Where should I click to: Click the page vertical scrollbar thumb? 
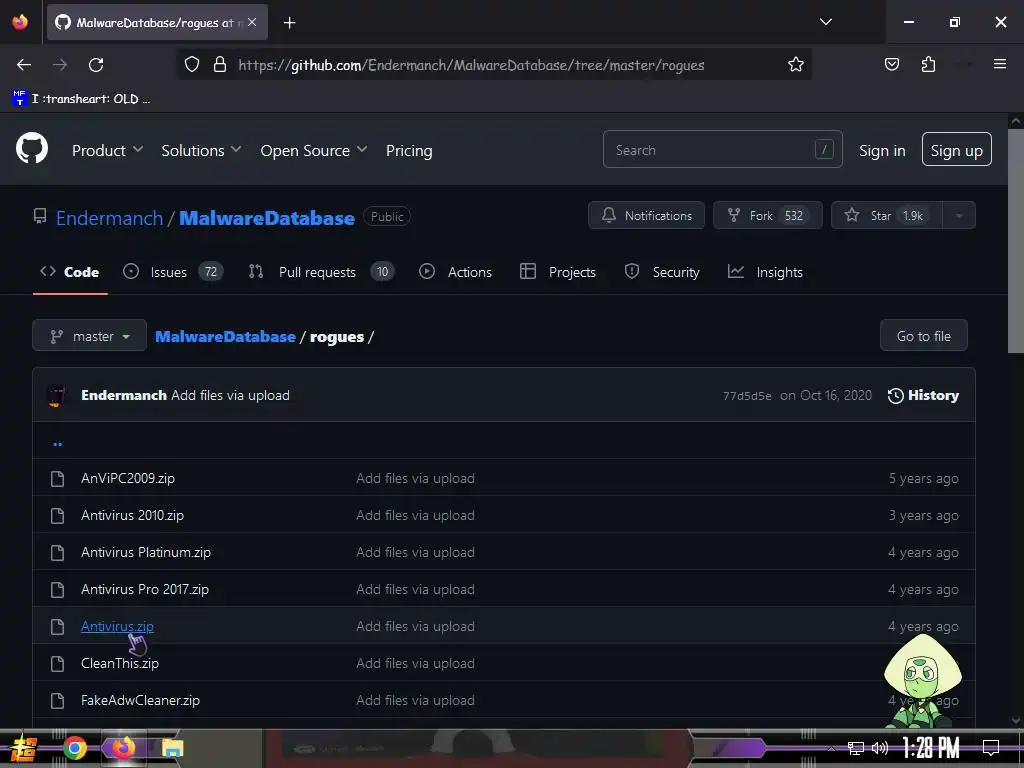1016,241
